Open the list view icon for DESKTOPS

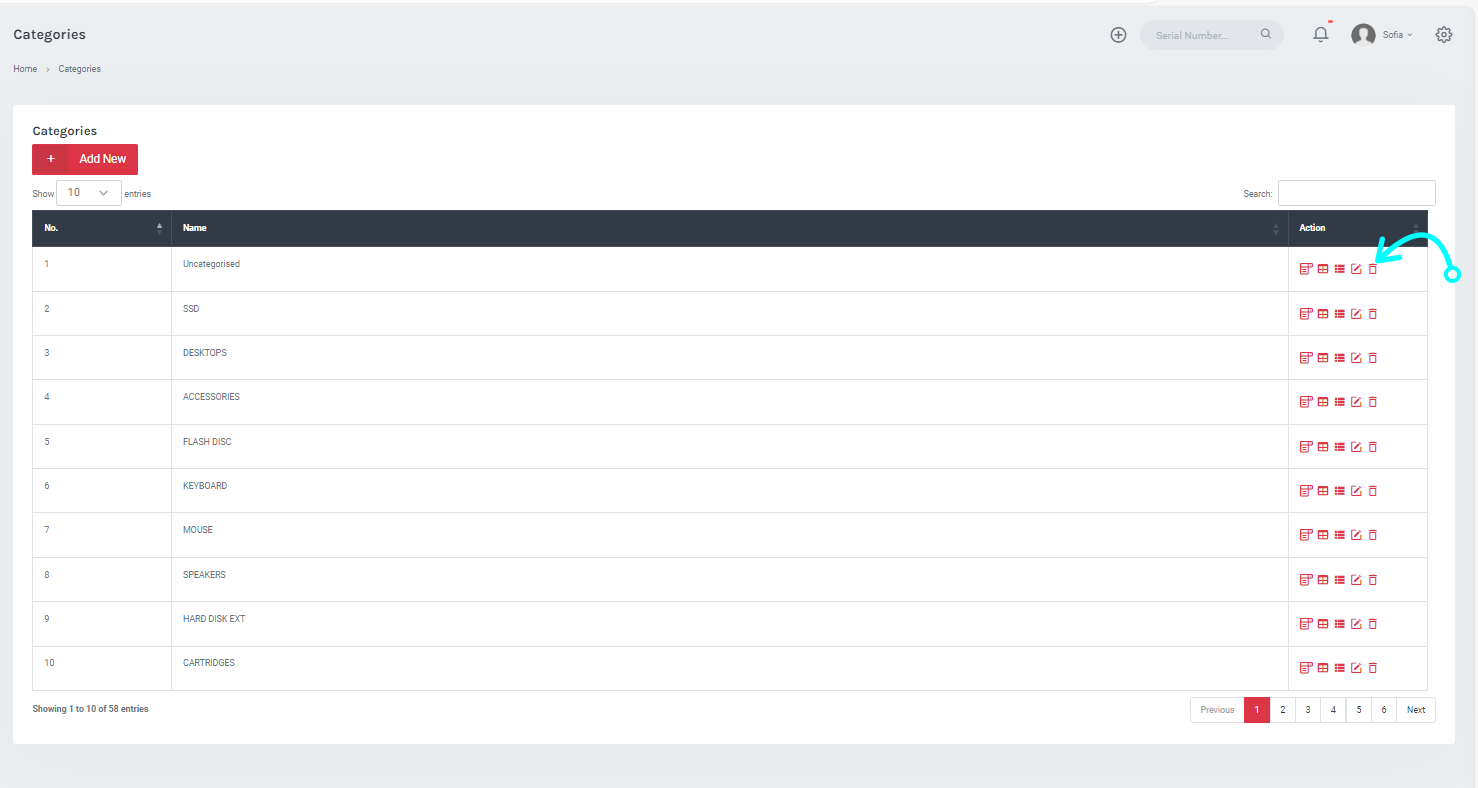(x=1339, y=358)
